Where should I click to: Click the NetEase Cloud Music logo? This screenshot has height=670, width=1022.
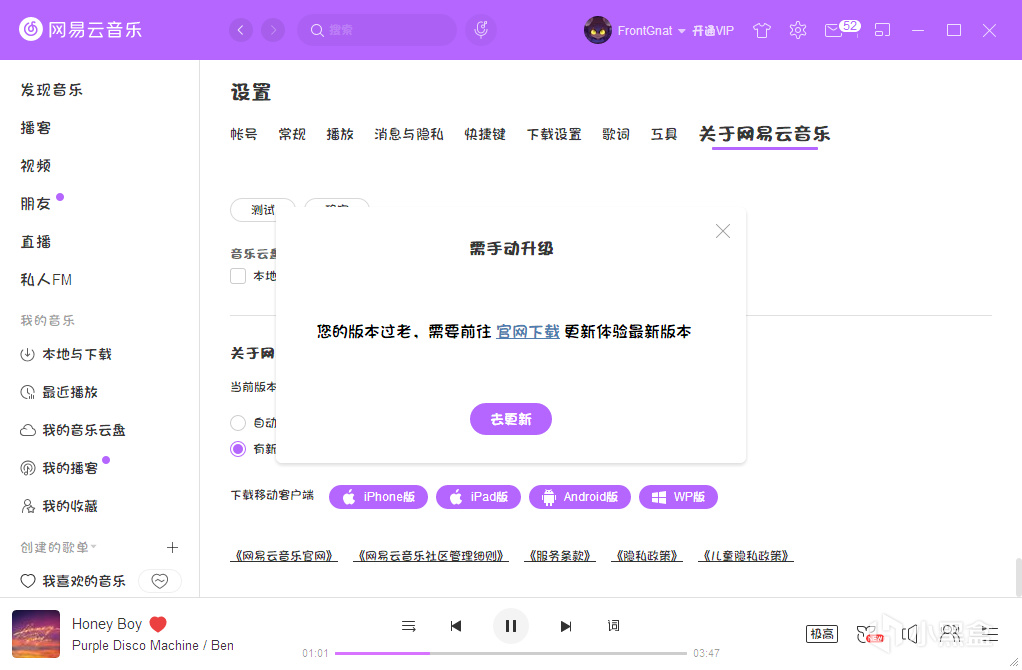81,29
